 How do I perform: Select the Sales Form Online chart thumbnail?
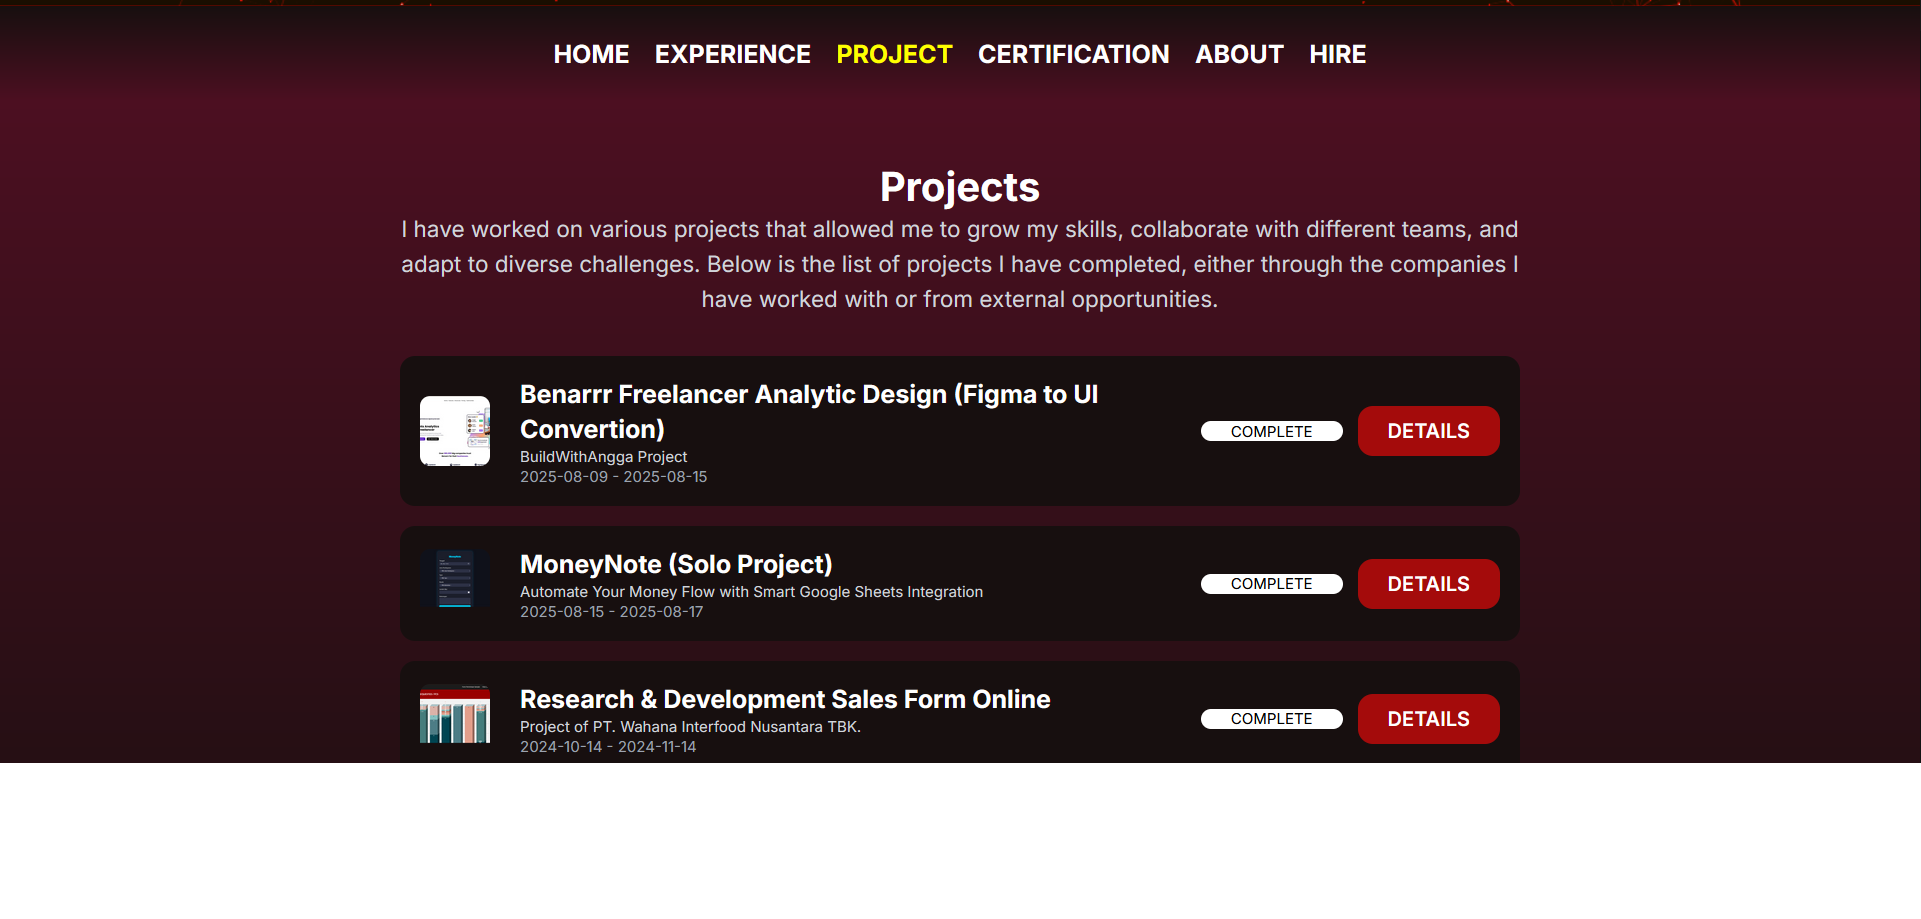455,715
